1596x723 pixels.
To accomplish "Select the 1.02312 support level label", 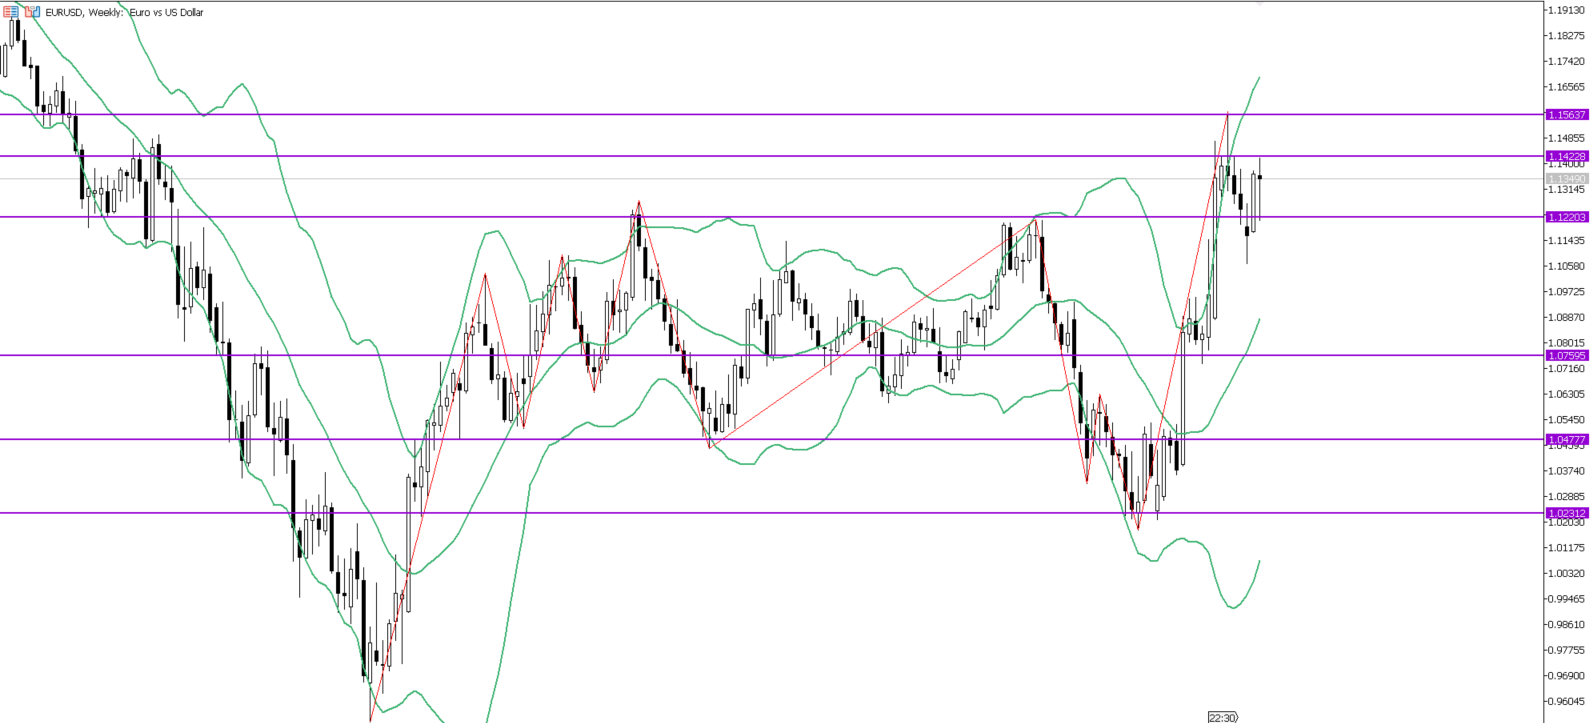I will pyautogui.click(x=1567, y=513).
